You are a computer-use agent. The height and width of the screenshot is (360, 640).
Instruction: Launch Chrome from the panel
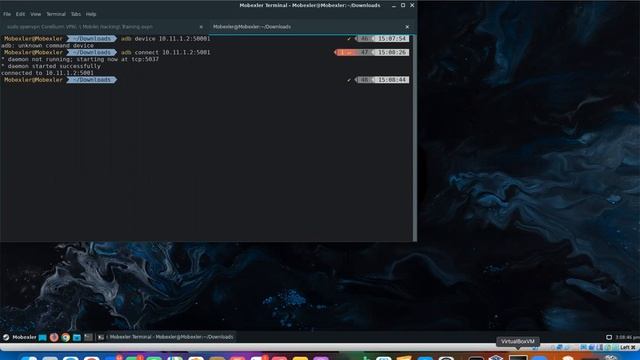65,337
